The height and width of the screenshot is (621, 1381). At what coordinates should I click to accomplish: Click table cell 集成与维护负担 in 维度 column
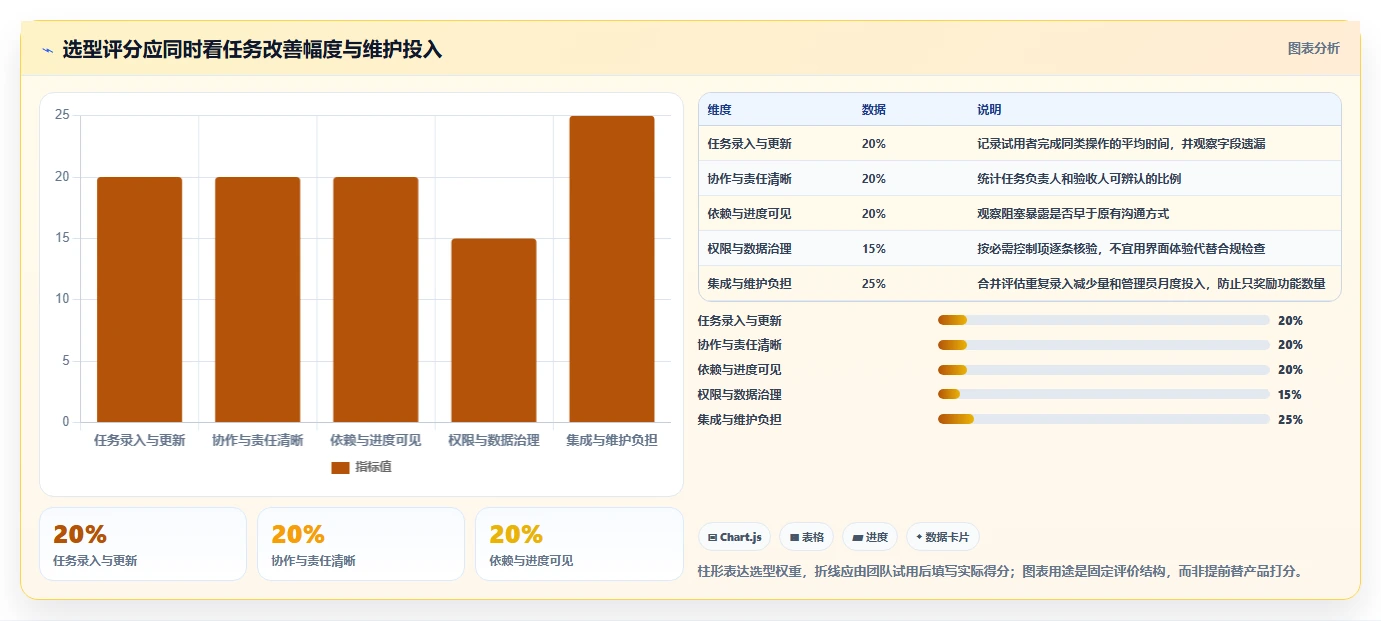click(749, 284)
